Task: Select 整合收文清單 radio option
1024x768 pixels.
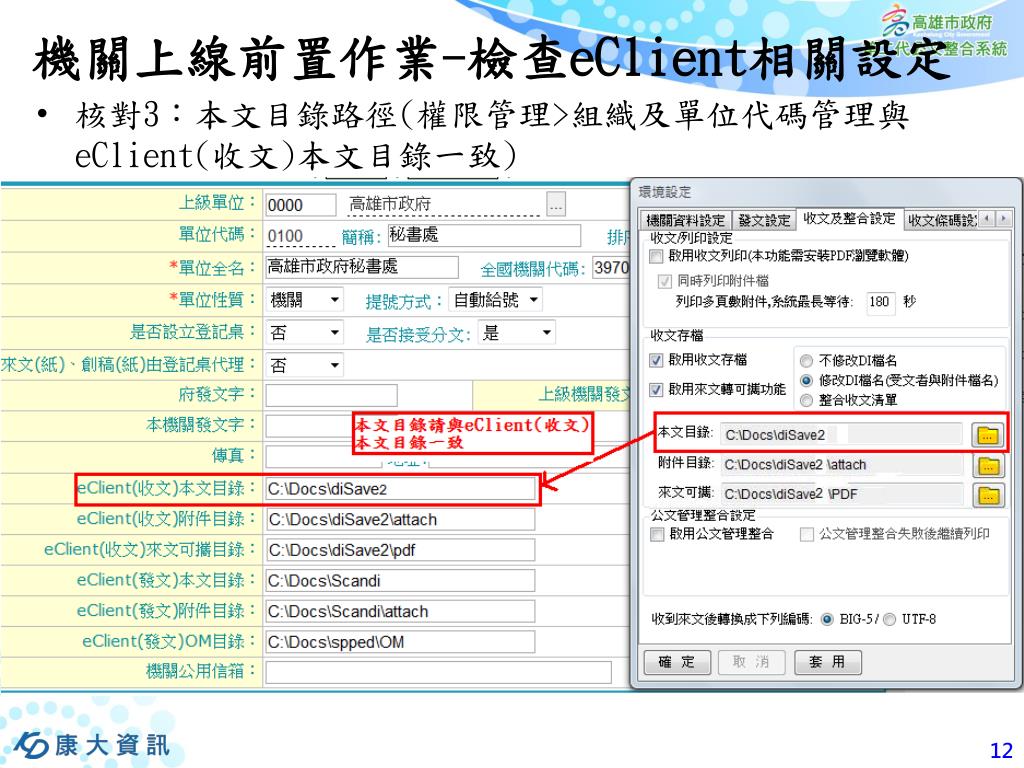Action: [x=807, y=400]
